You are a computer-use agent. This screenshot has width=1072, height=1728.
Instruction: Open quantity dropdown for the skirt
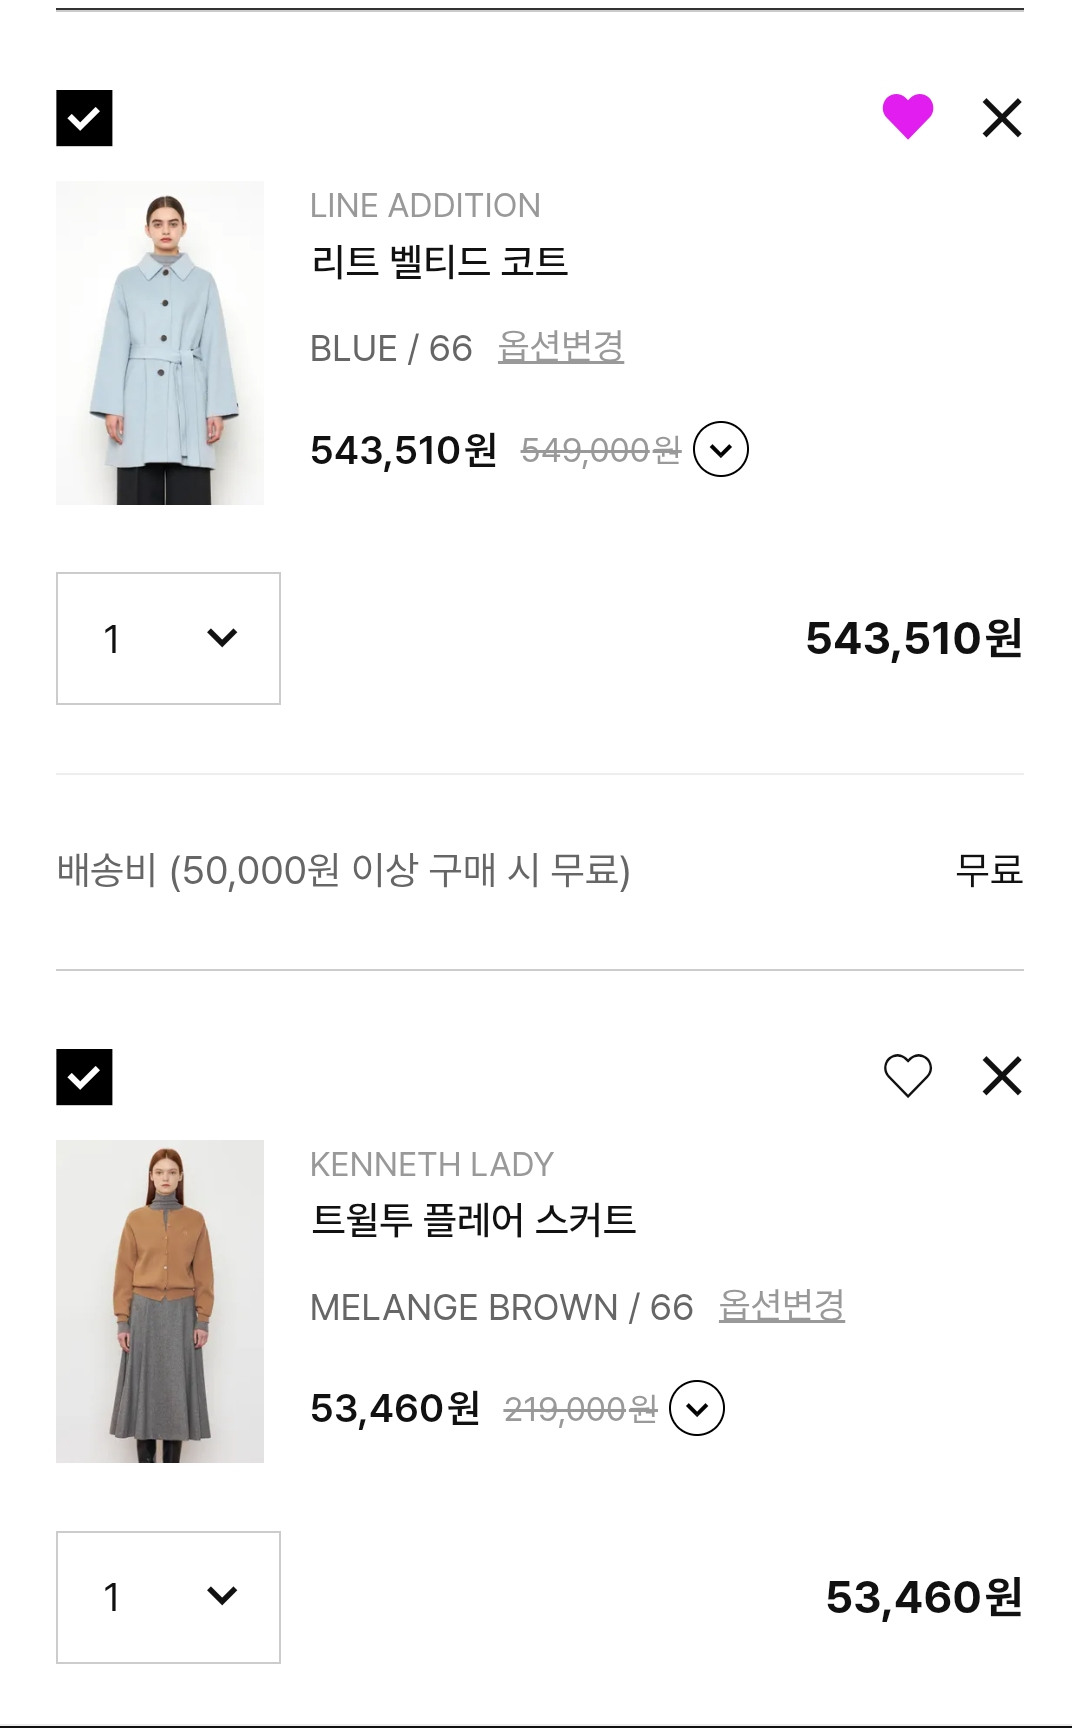pos(168,1597)
